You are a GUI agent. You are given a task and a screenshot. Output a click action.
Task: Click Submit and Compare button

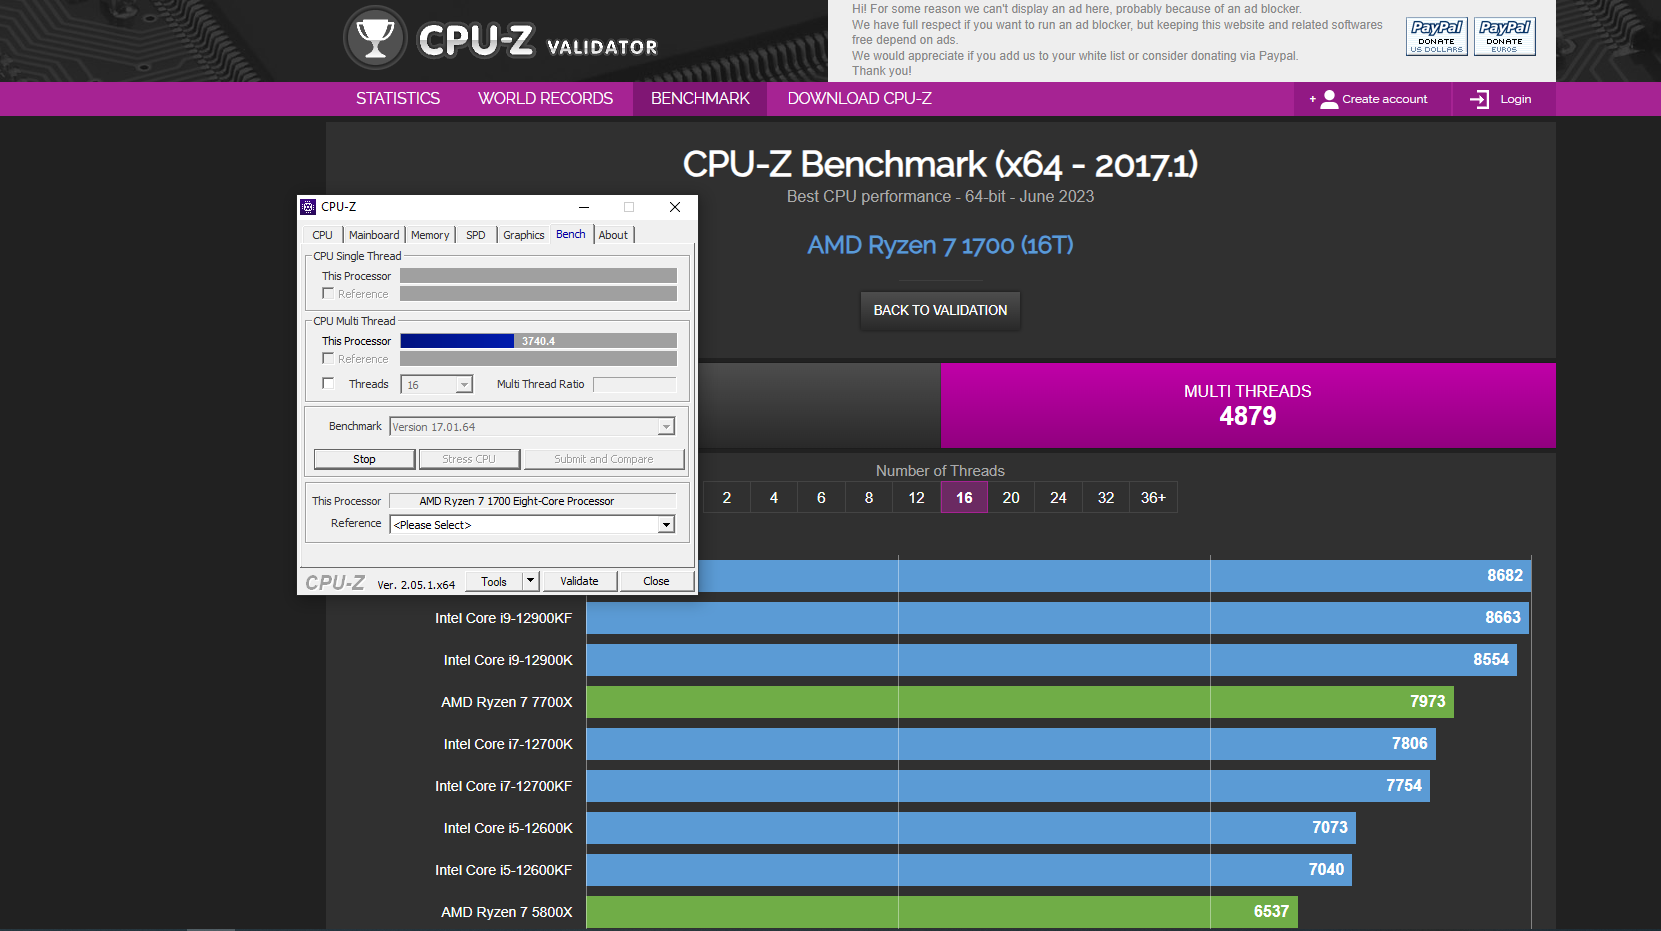pos(604,459)
